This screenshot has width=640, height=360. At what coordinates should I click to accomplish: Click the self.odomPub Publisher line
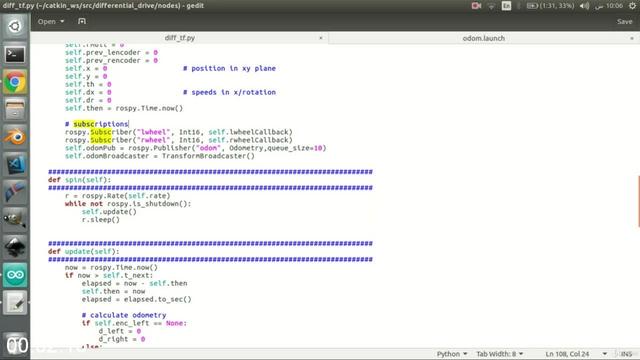(196, 148)
